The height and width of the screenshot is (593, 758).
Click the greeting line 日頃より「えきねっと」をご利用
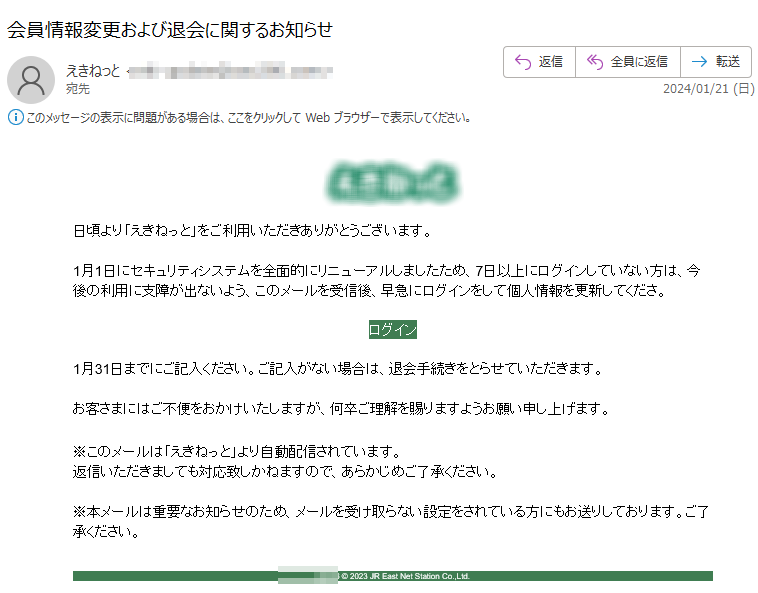252,231
